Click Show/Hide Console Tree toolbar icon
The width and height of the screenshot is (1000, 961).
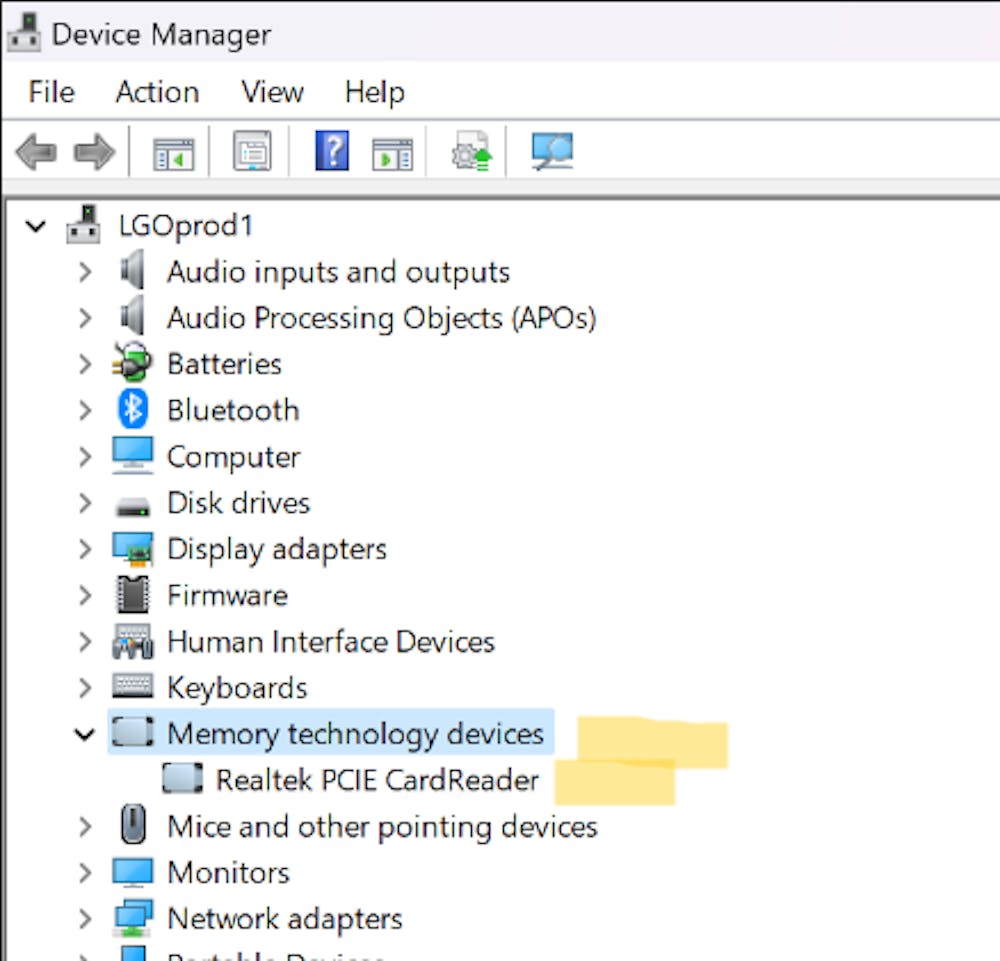coord(173,153)
